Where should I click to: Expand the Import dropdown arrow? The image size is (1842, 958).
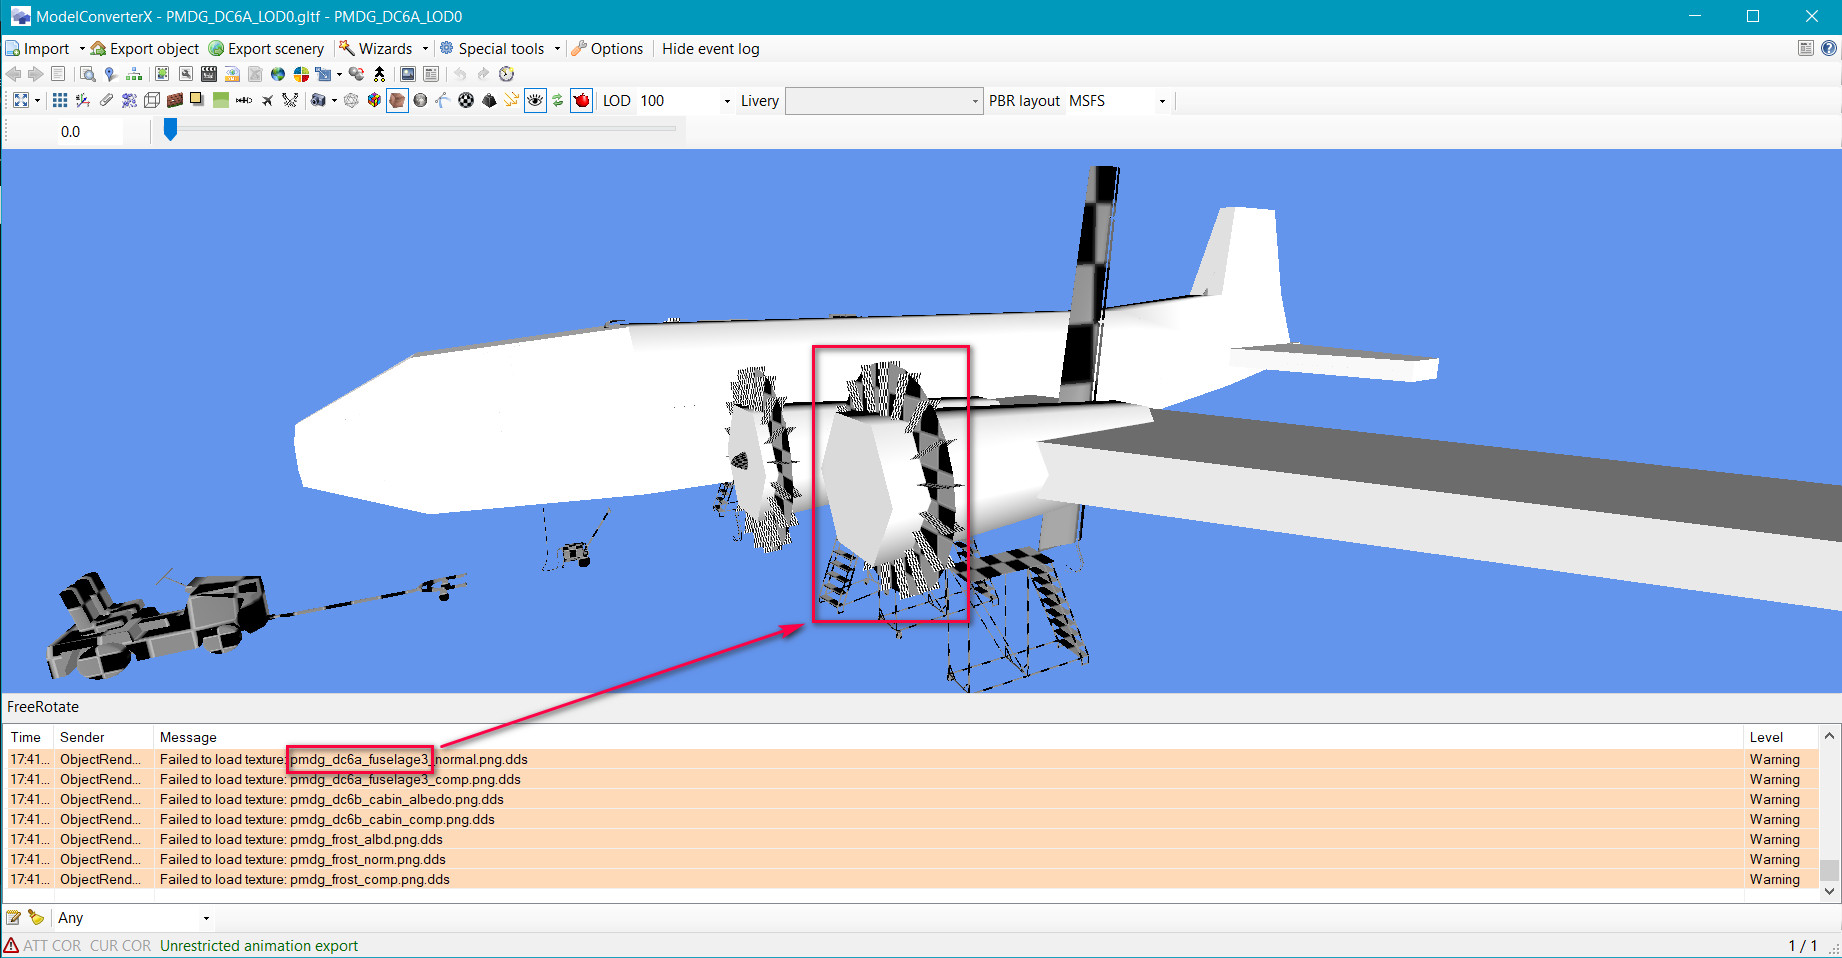pos(82,49)
